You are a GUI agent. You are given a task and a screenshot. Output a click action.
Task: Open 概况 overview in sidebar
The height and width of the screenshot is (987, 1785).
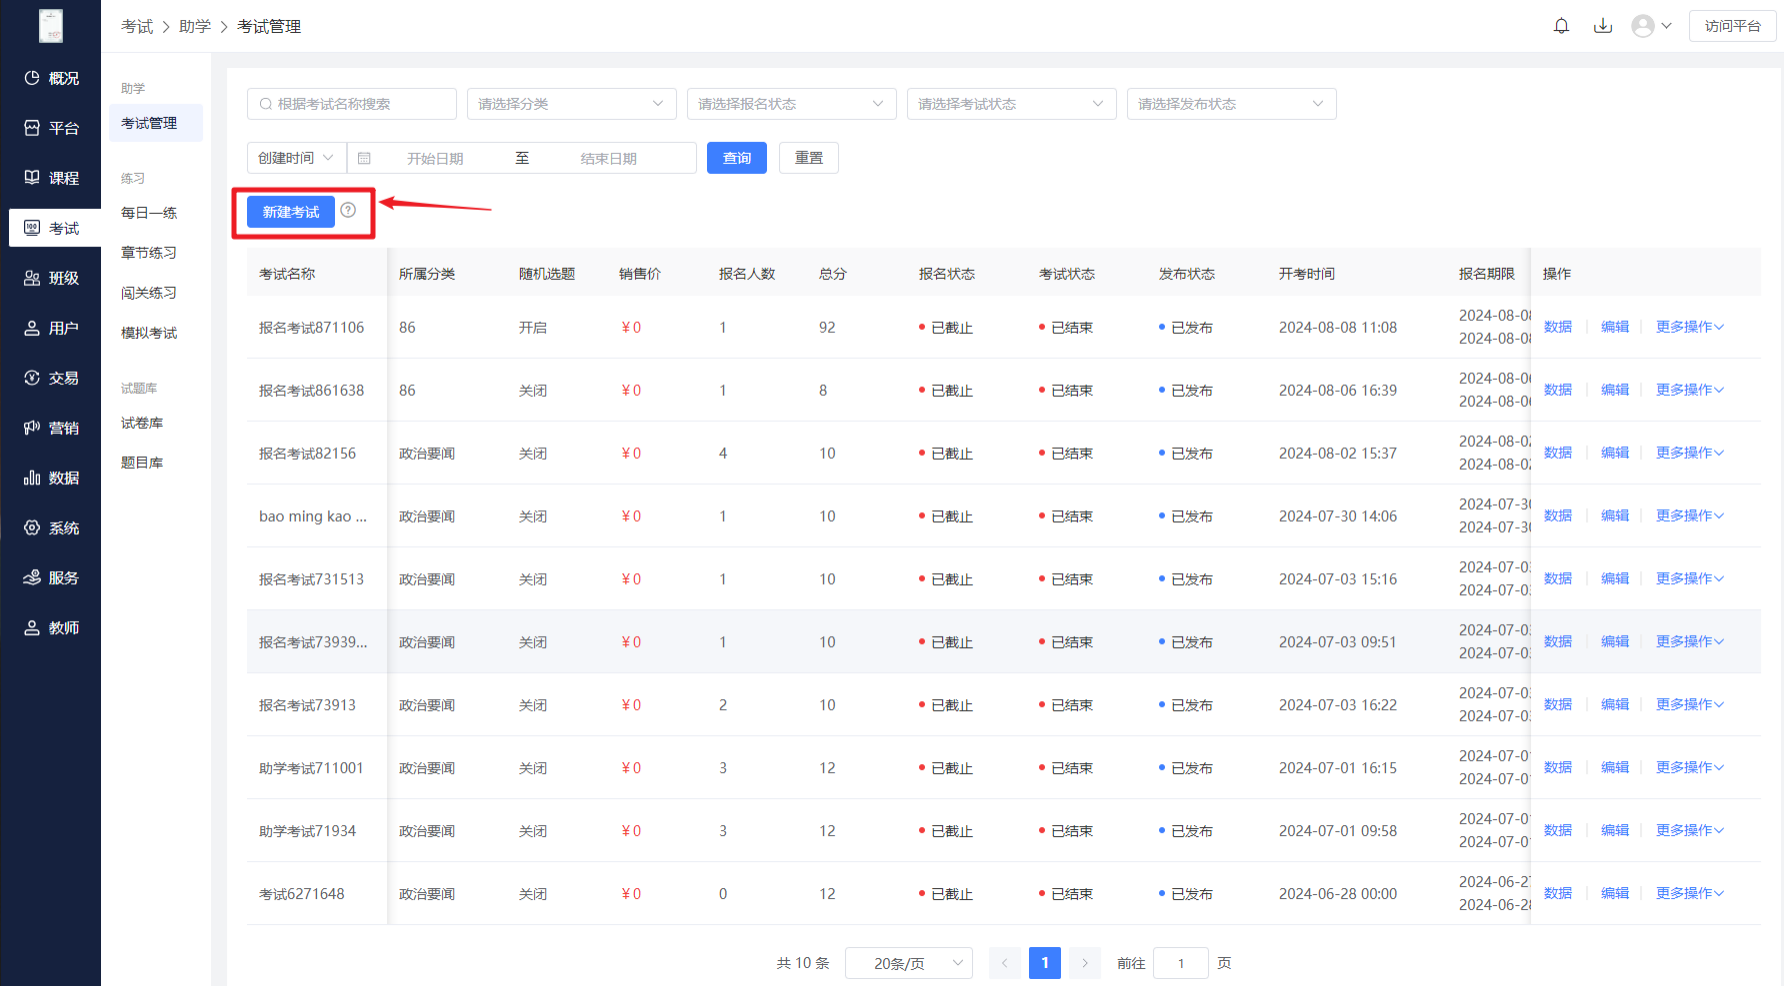(x=51, y=78)
